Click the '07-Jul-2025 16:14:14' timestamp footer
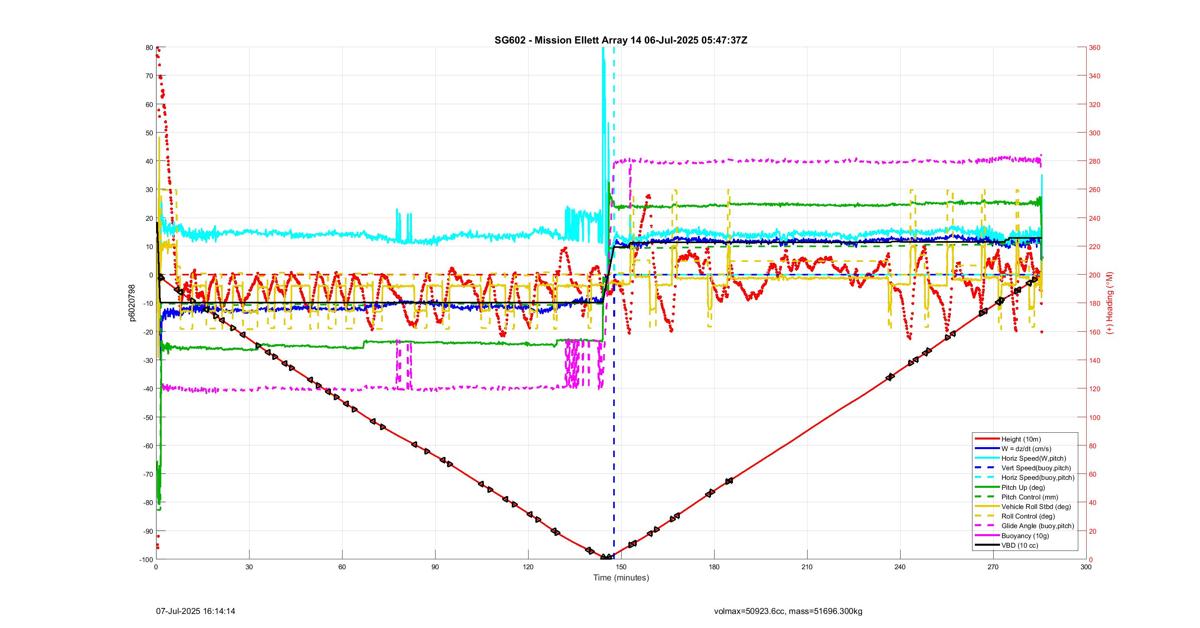 tap(196, 610)
